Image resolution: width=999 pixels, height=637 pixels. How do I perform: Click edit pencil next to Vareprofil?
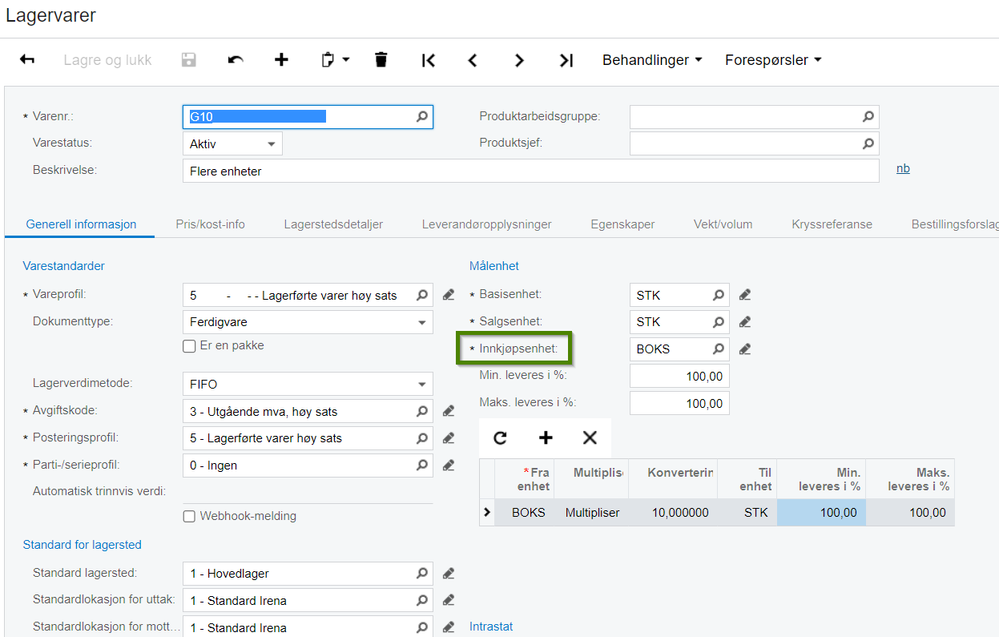pyautogui.click(x=449, y=295)
